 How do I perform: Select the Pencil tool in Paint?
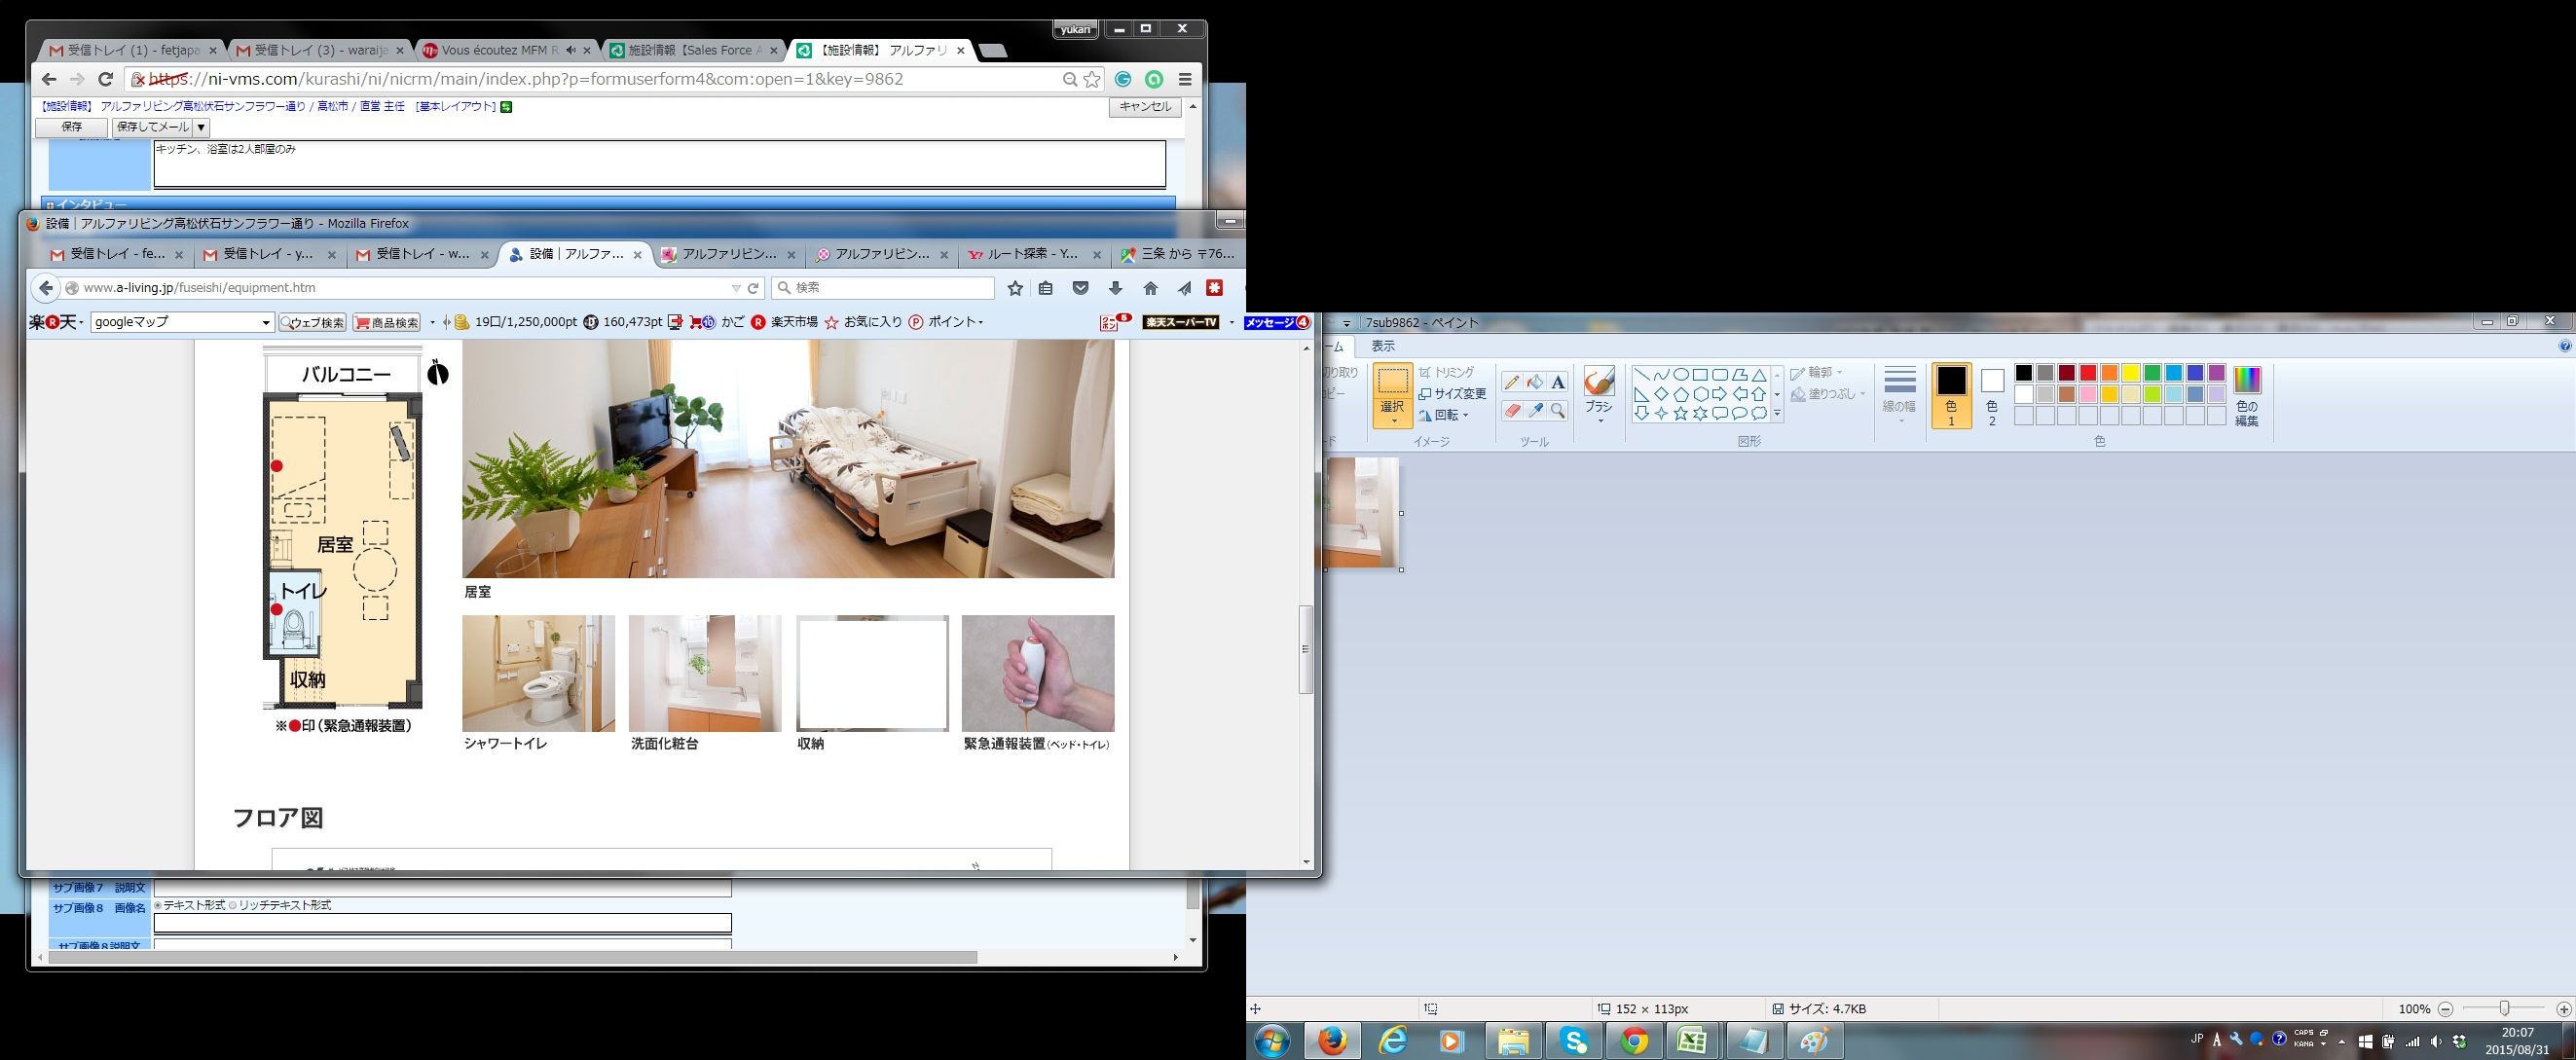tap(1512, 382)
